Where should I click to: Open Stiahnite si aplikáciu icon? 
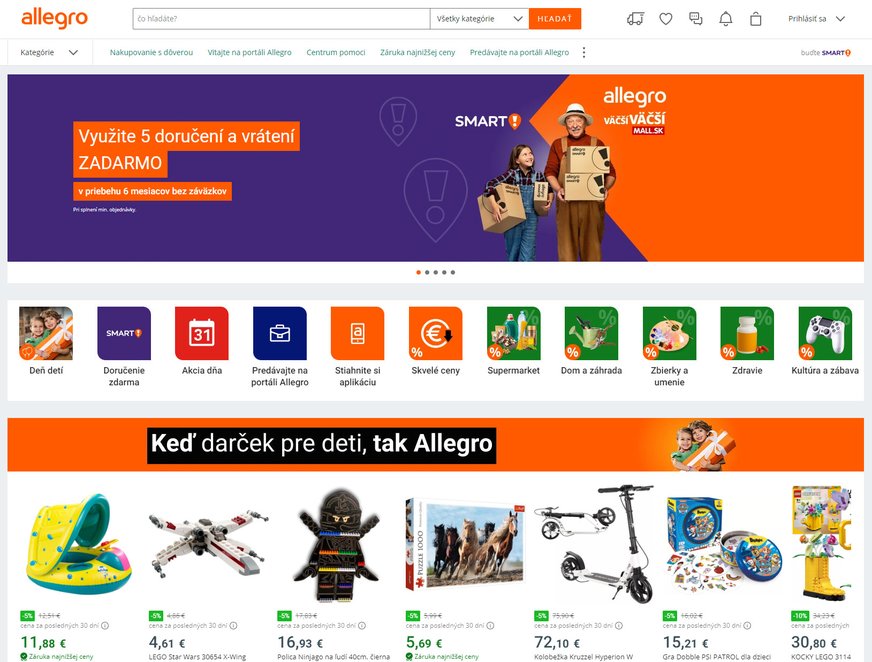[x=358, y=333]
